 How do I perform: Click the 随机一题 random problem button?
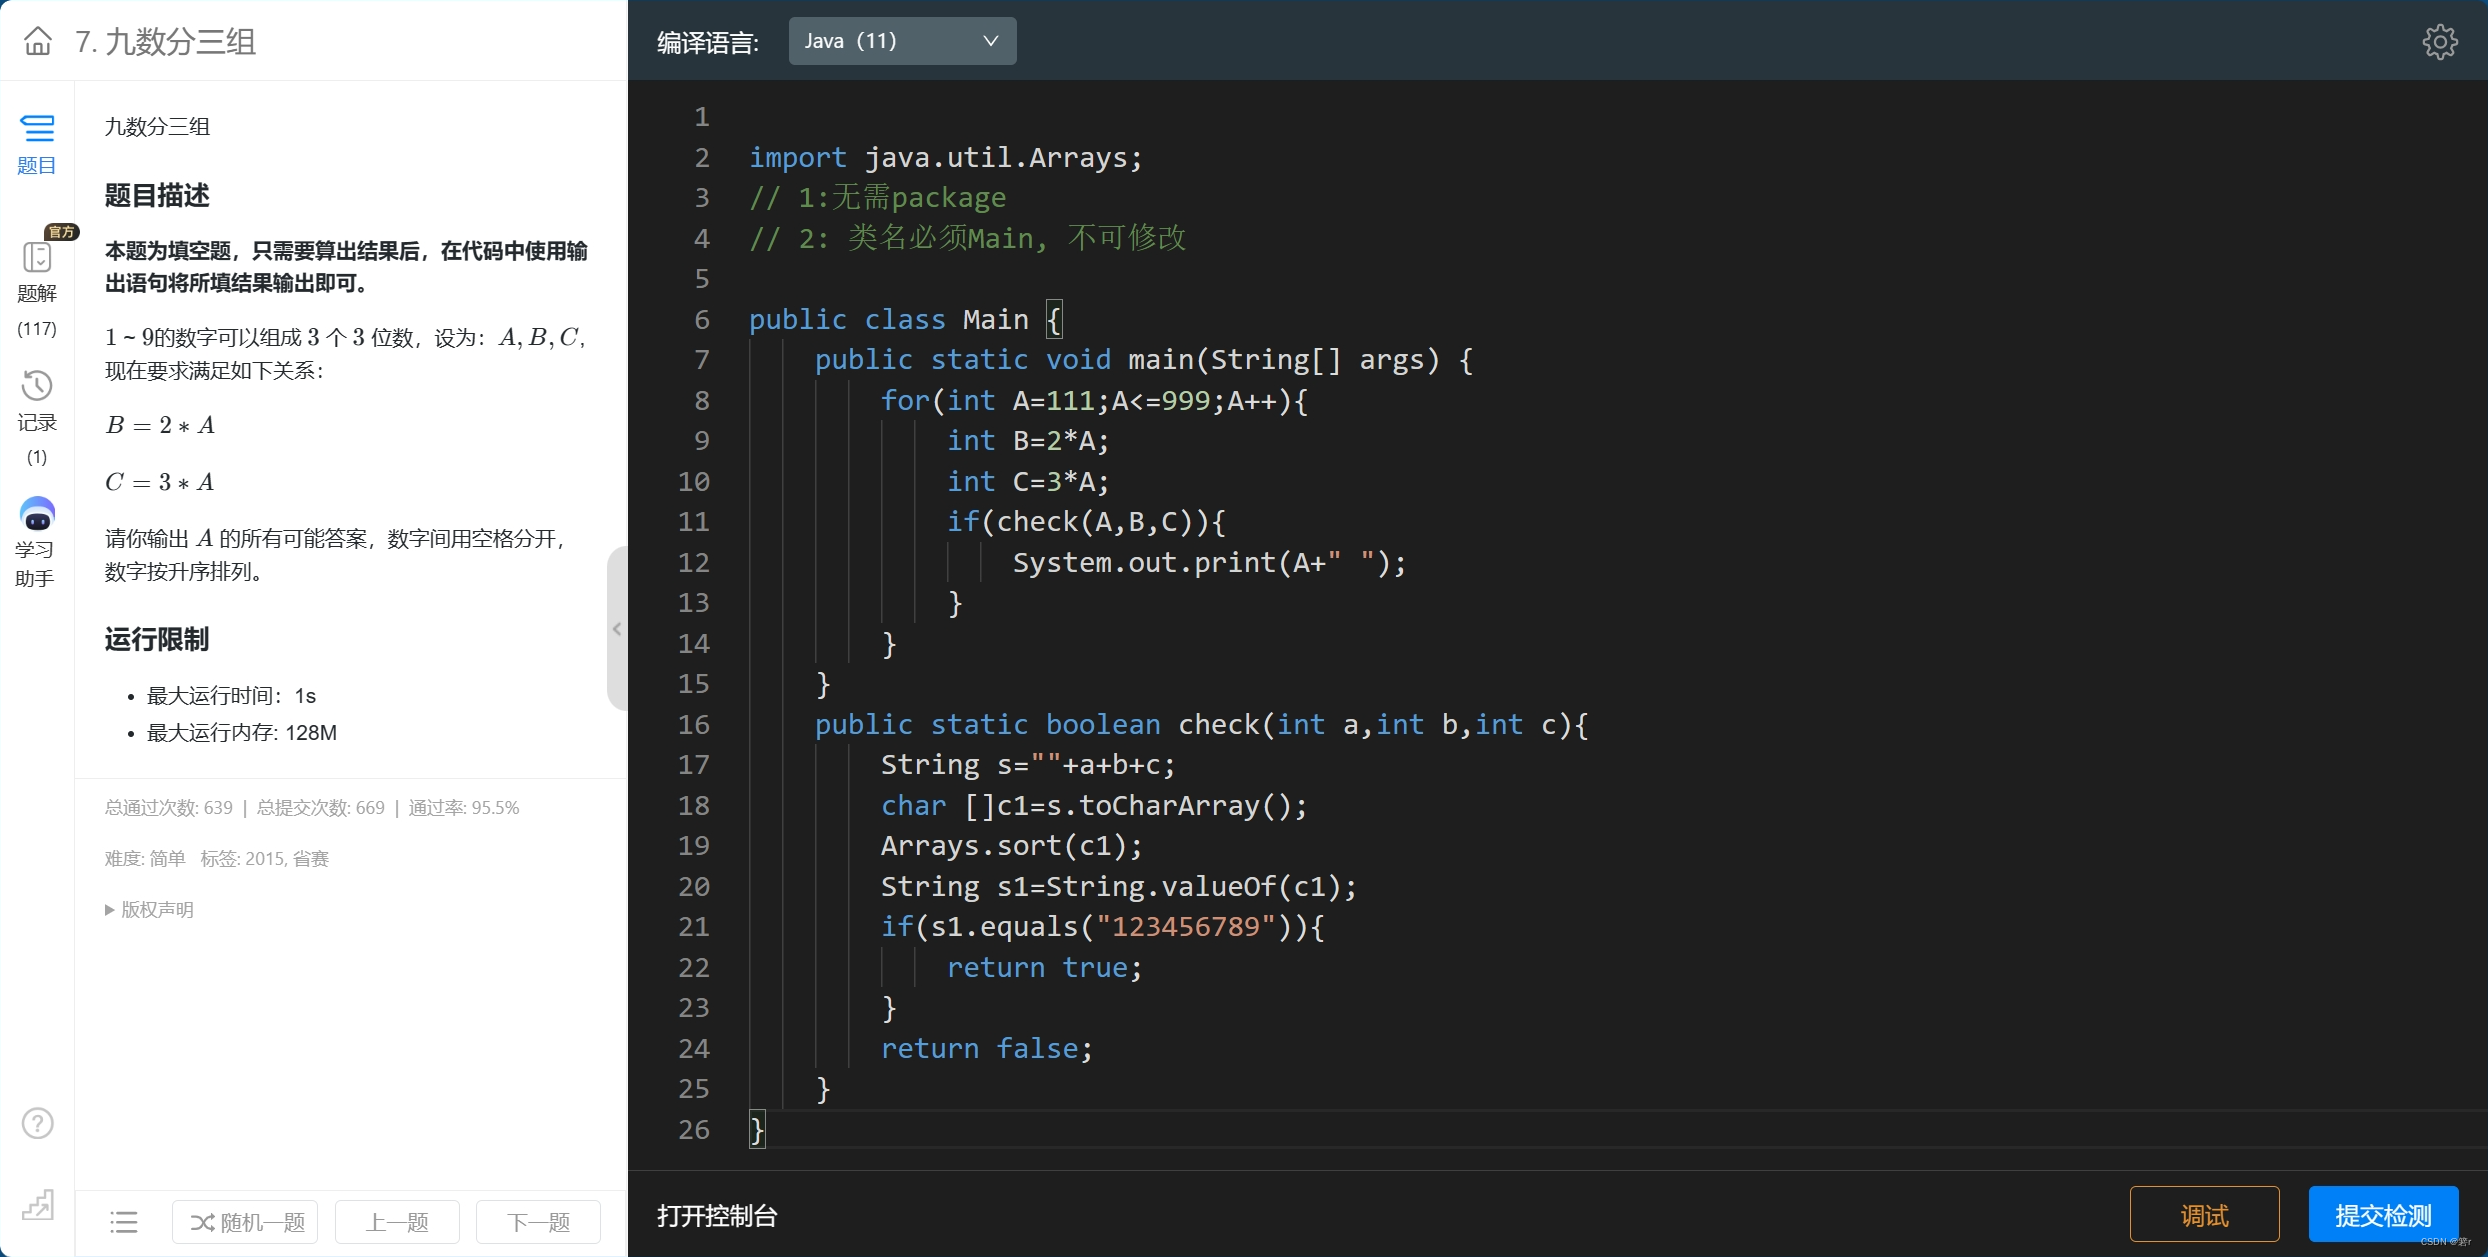pyautogui.click(x=246, y=1221)
